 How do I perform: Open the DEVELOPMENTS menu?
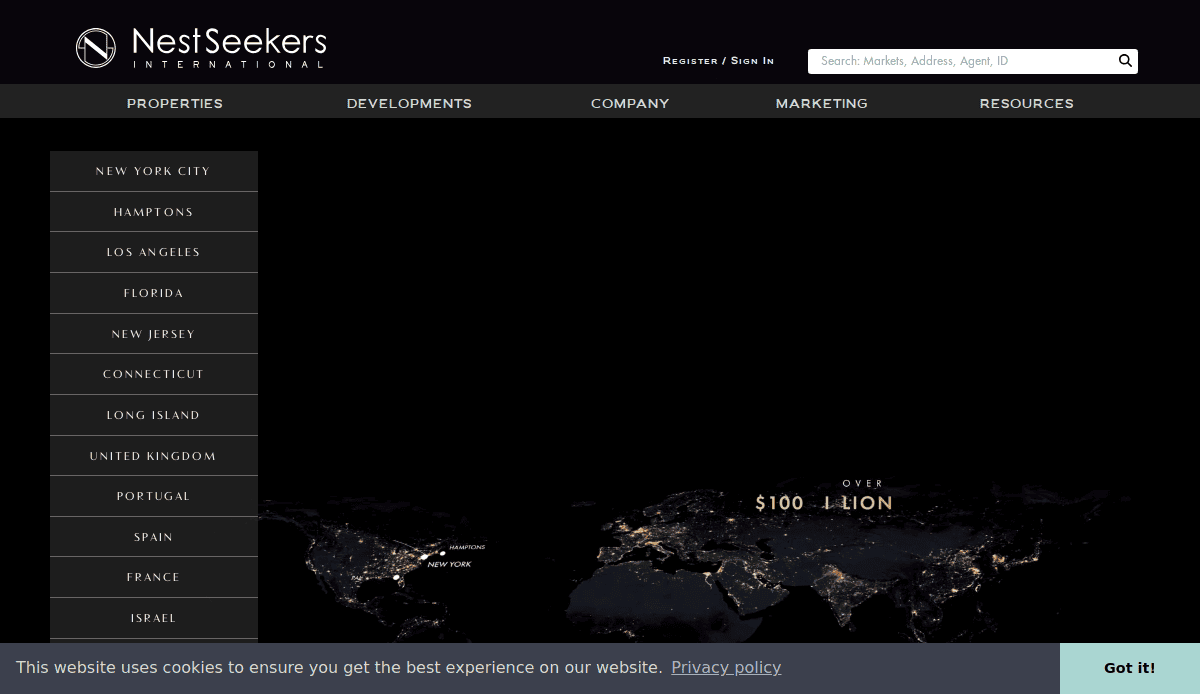coord(409,103)
